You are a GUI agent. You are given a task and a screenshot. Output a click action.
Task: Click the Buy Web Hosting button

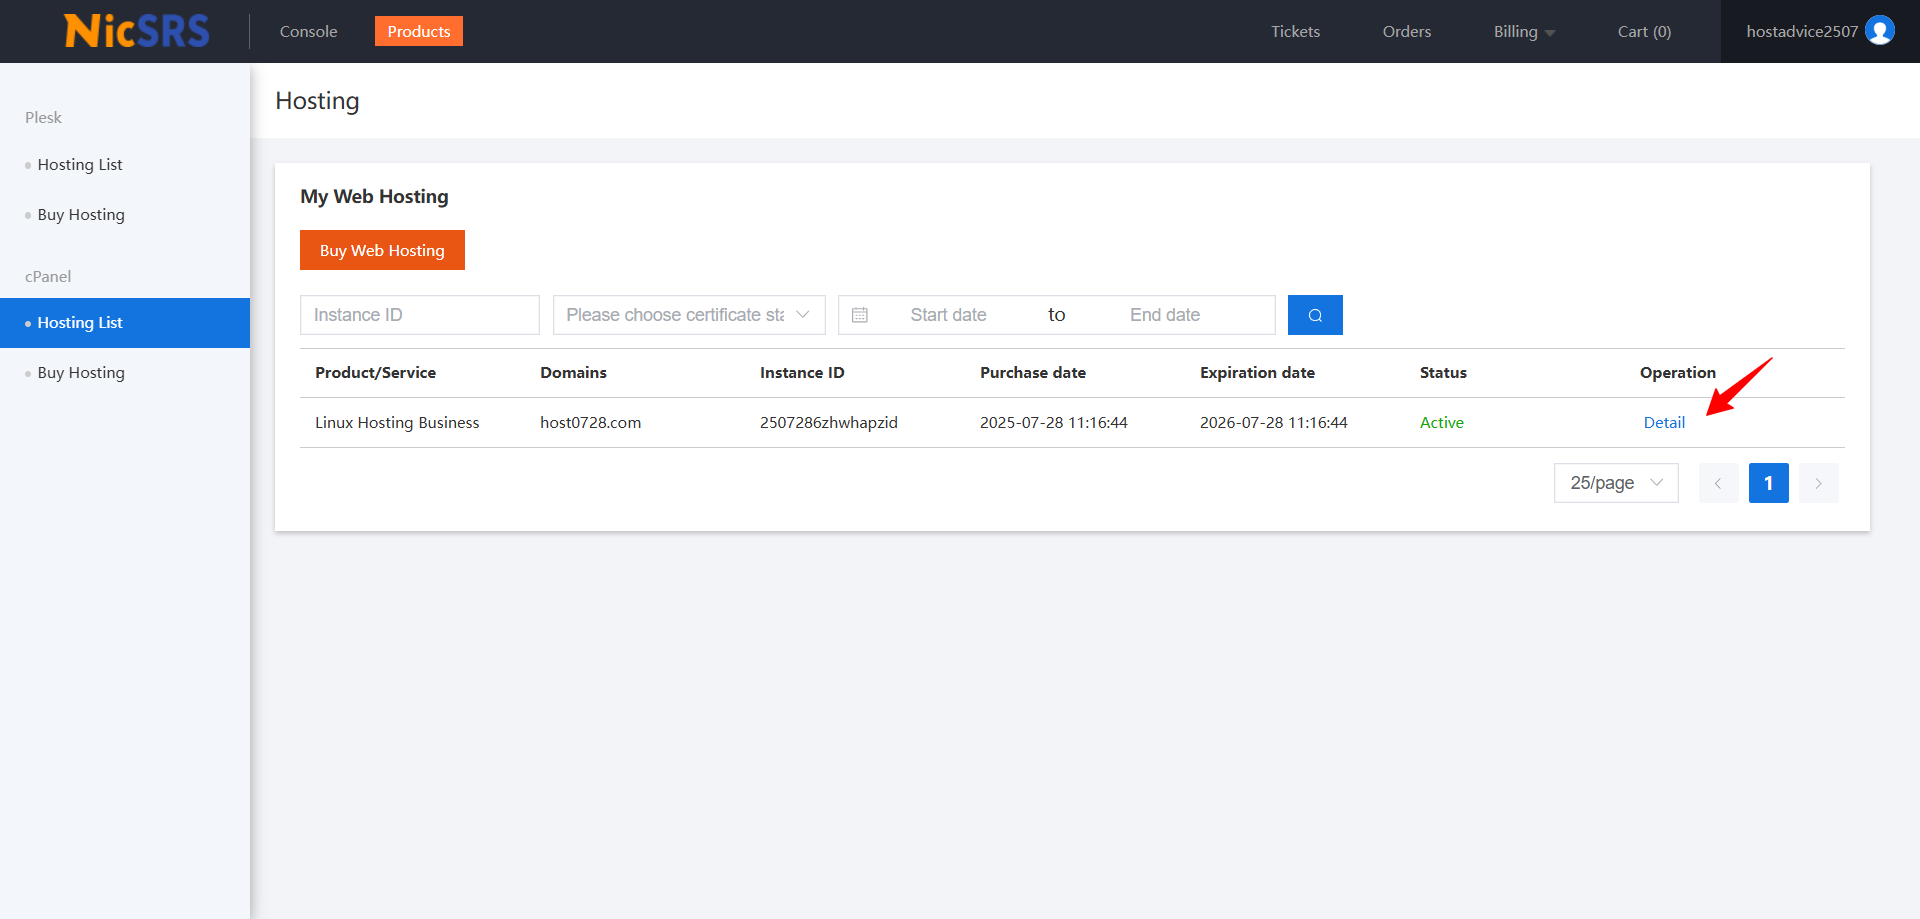[382, 250]
